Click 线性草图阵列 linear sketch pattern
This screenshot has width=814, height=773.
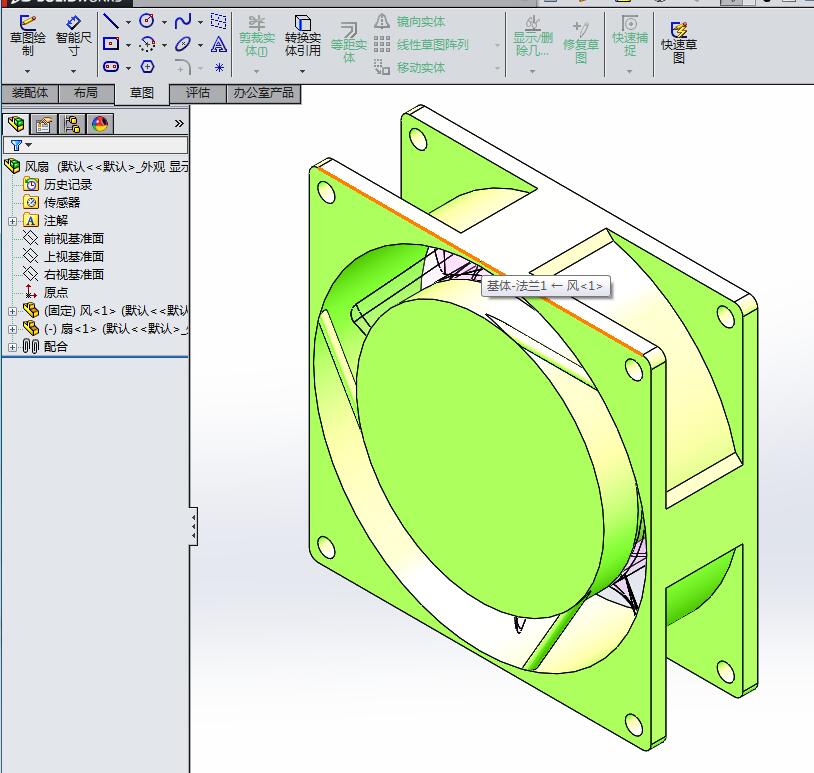(x=422, y=45)
